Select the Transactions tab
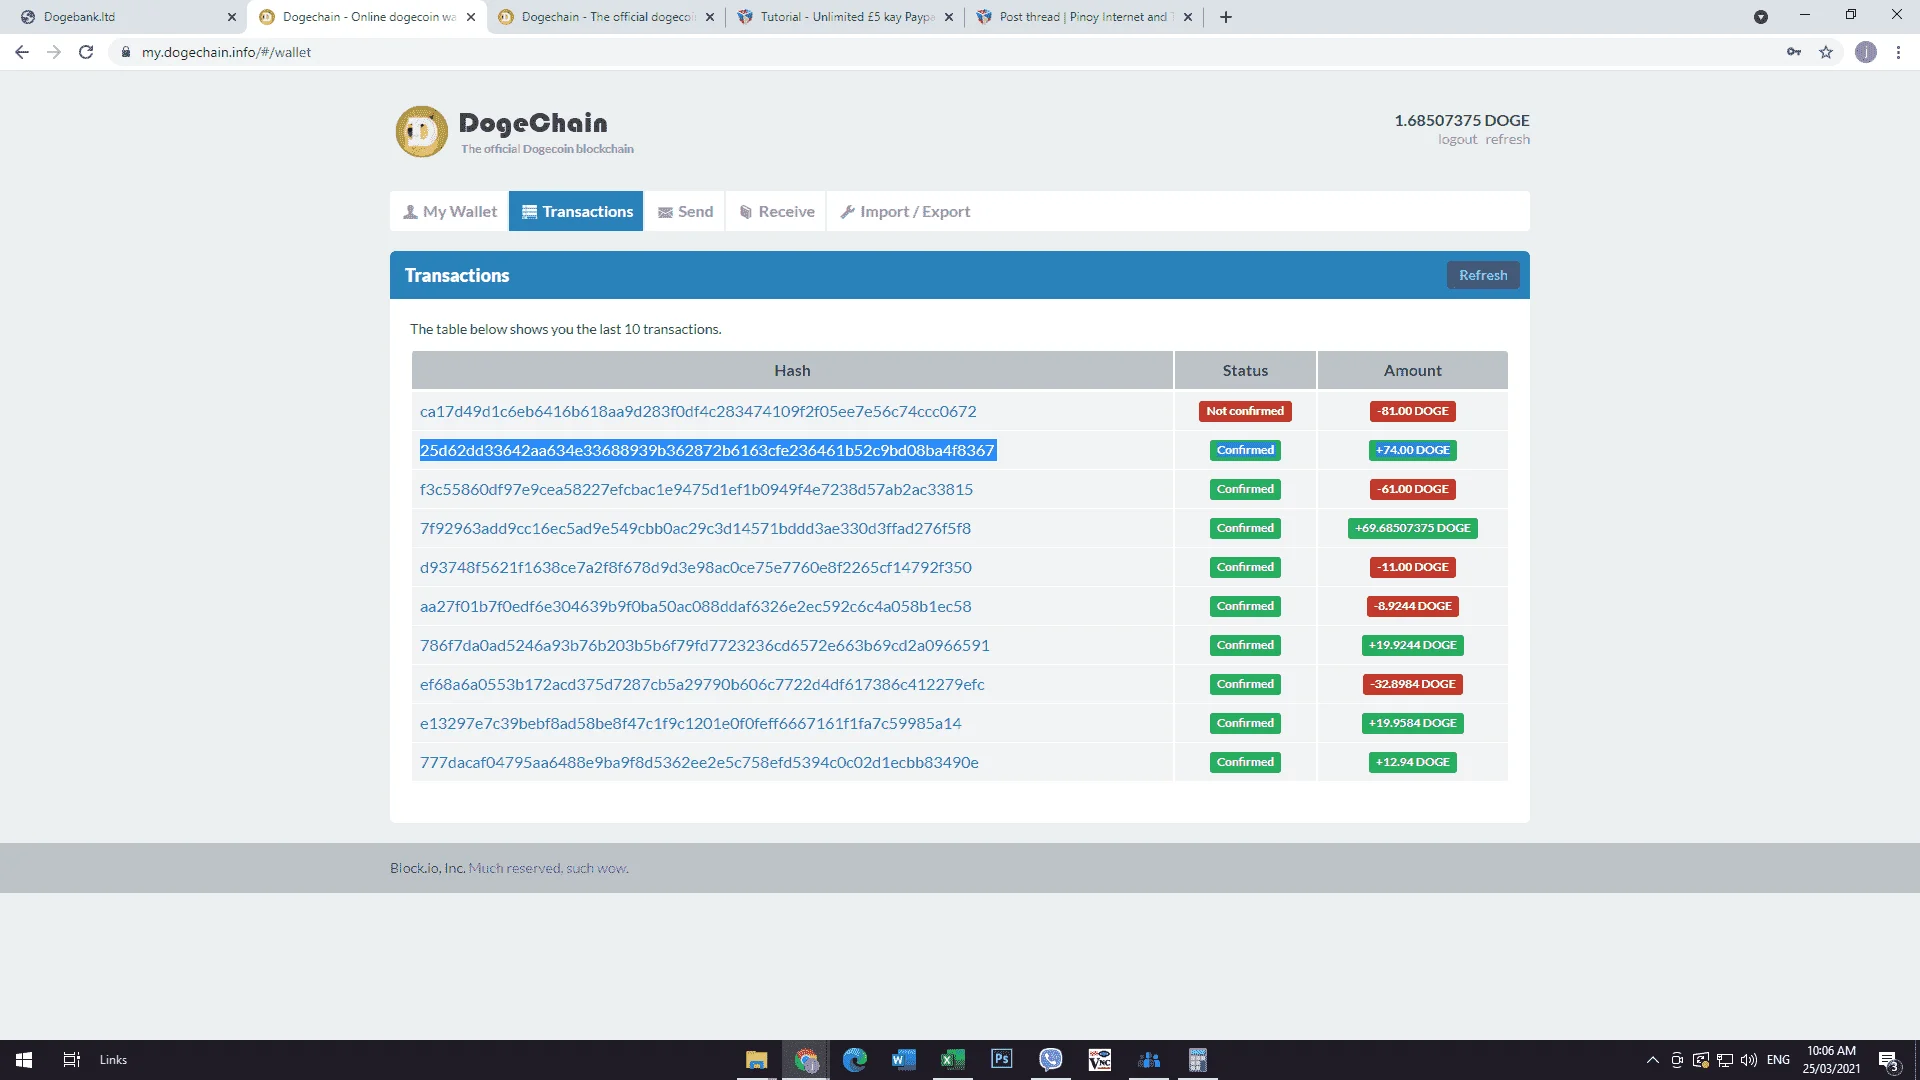This screenshot has height=1080, width=1920. click(576, 211)
